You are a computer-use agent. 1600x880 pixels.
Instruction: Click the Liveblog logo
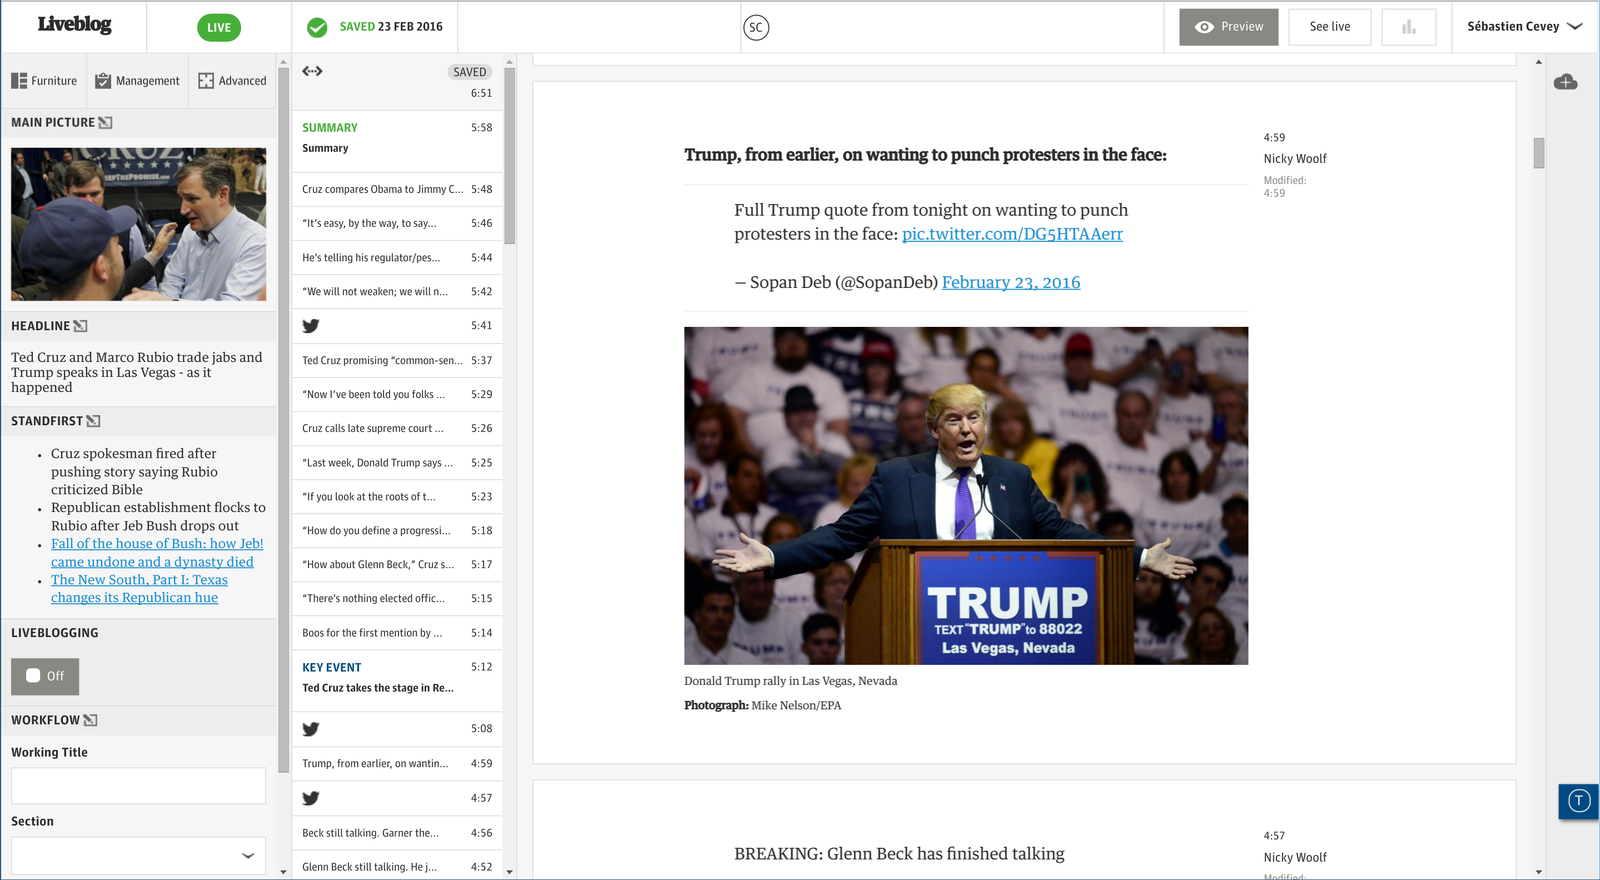tap(74, 25)
